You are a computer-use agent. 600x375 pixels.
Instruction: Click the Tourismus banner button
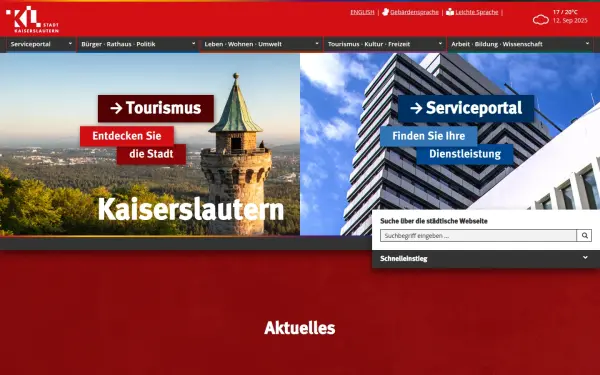(156, 108)
